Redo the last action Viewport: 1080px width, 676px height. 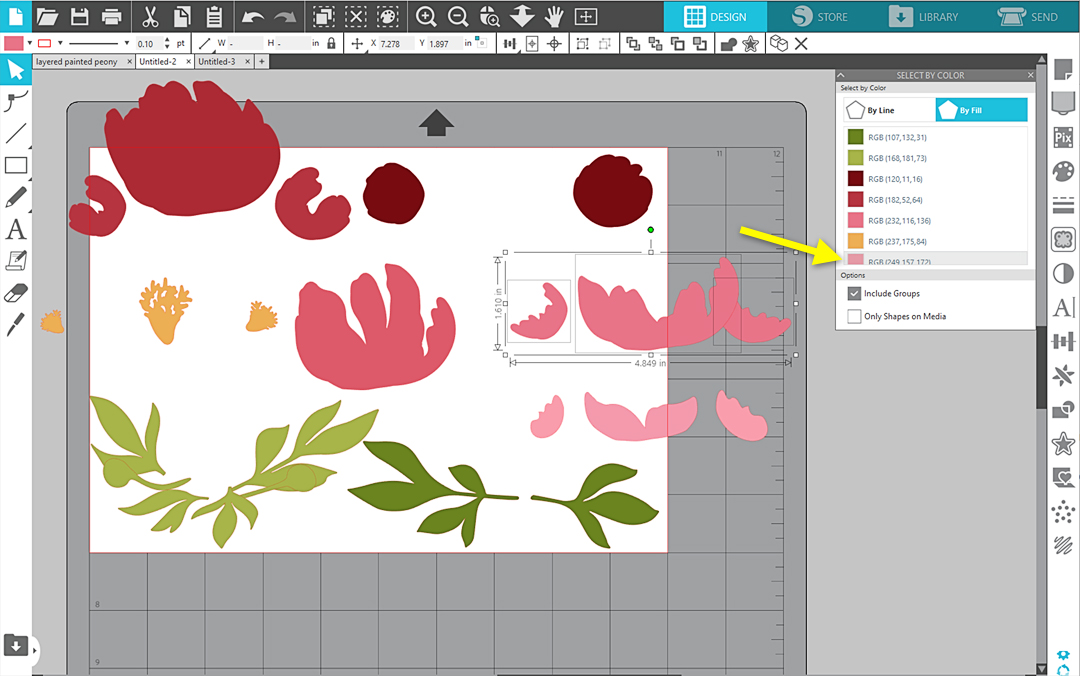[x=284, y=17]
